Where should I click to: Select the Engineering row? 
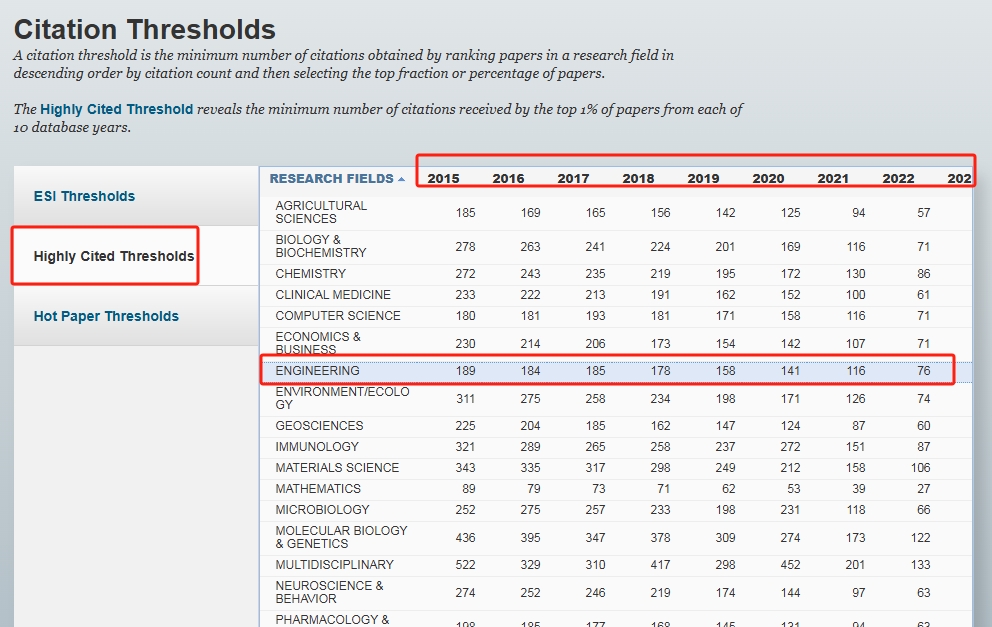coord(317,371)
